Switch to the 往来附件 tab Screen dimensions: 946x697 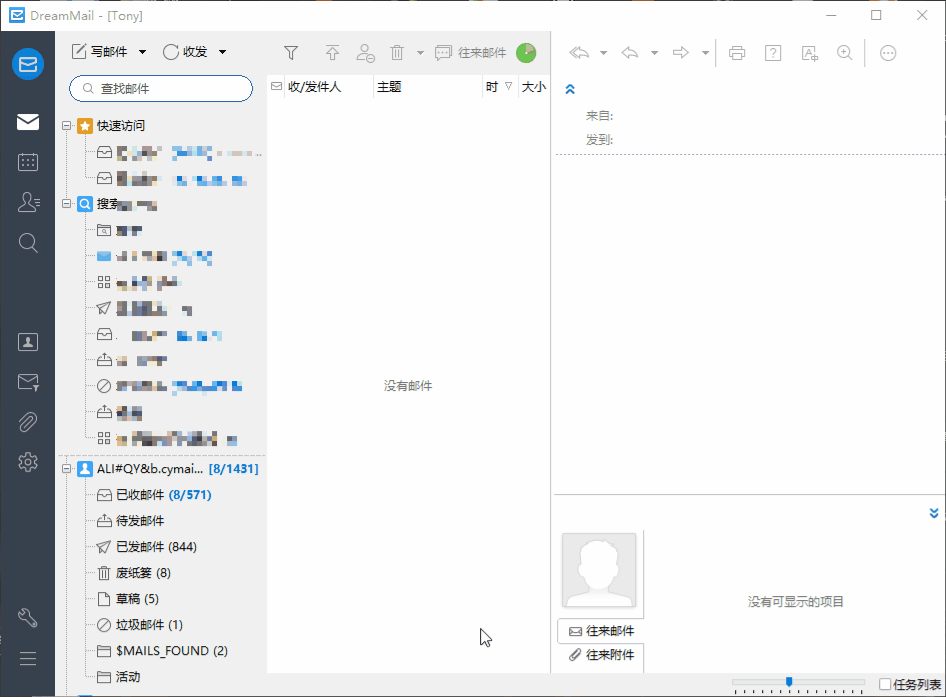coord(602,655)
